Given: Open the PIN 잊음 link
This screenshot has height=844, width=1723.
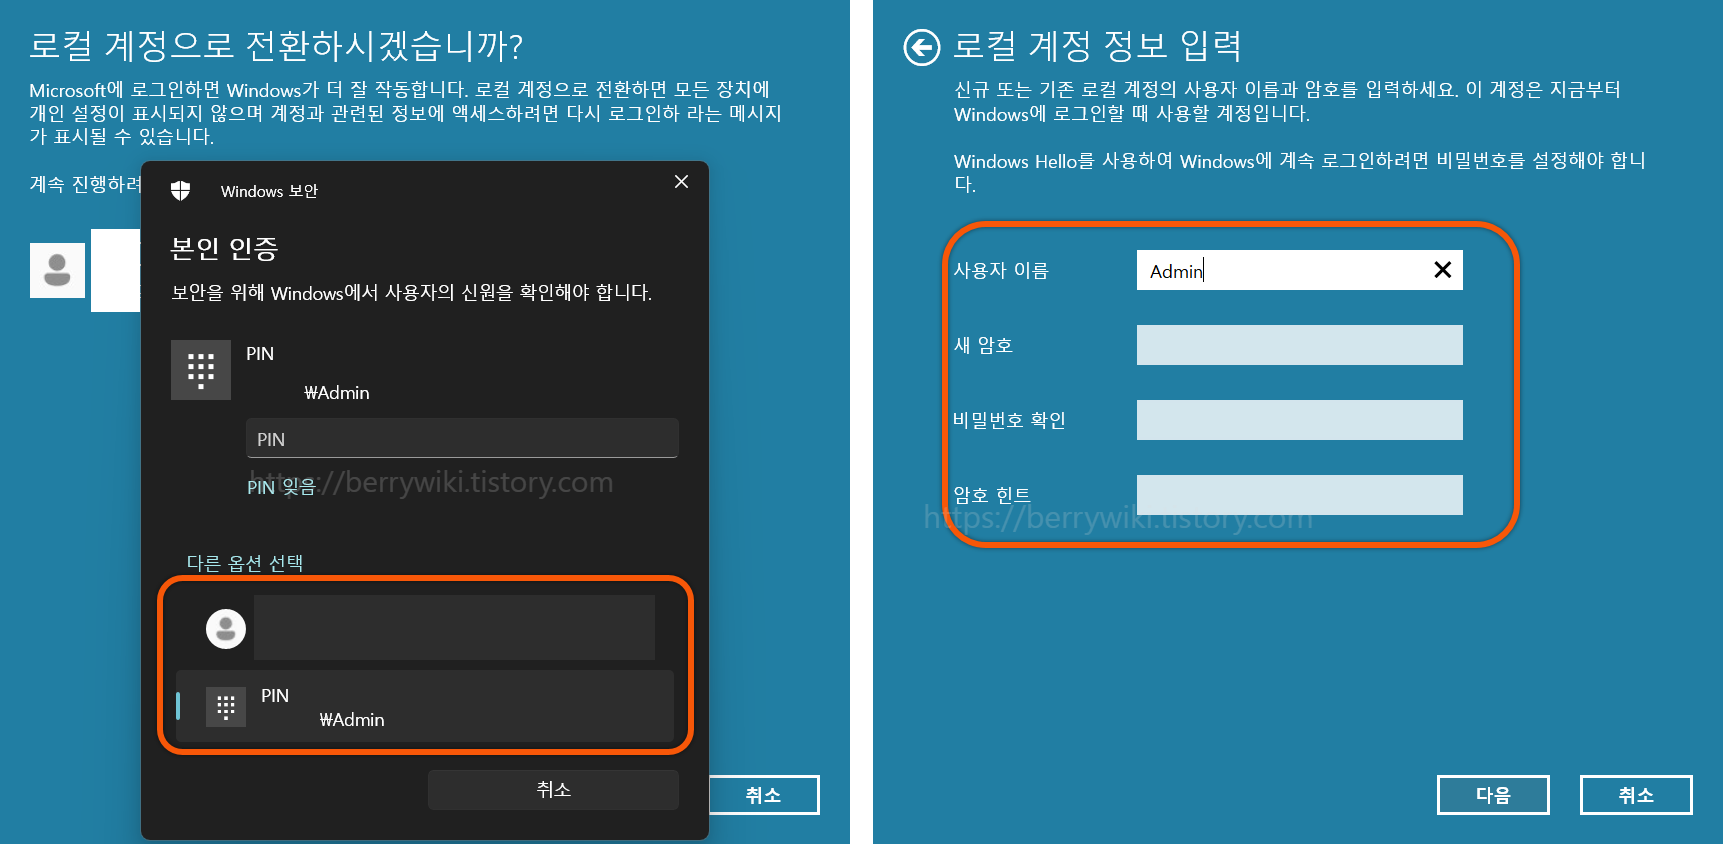Looking at the screenshot, I should 281,487.
